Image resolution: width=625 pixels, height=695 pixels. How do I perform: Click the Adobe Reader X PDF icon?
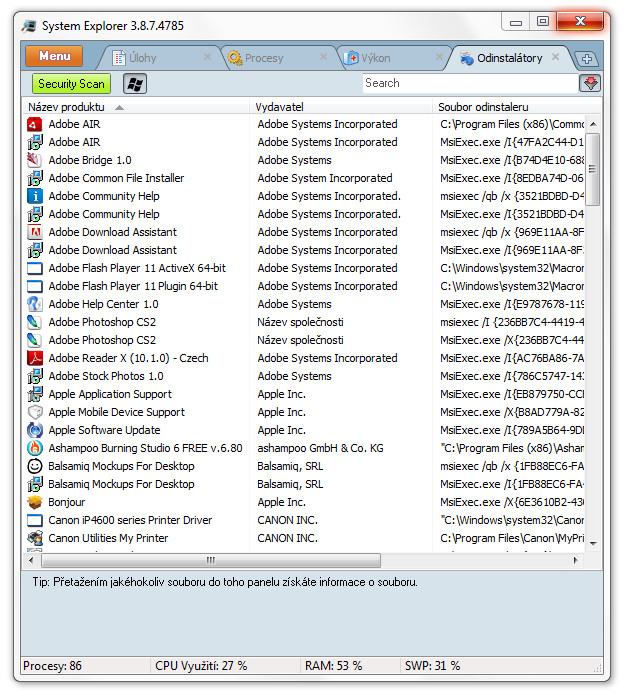click(35, 358)
